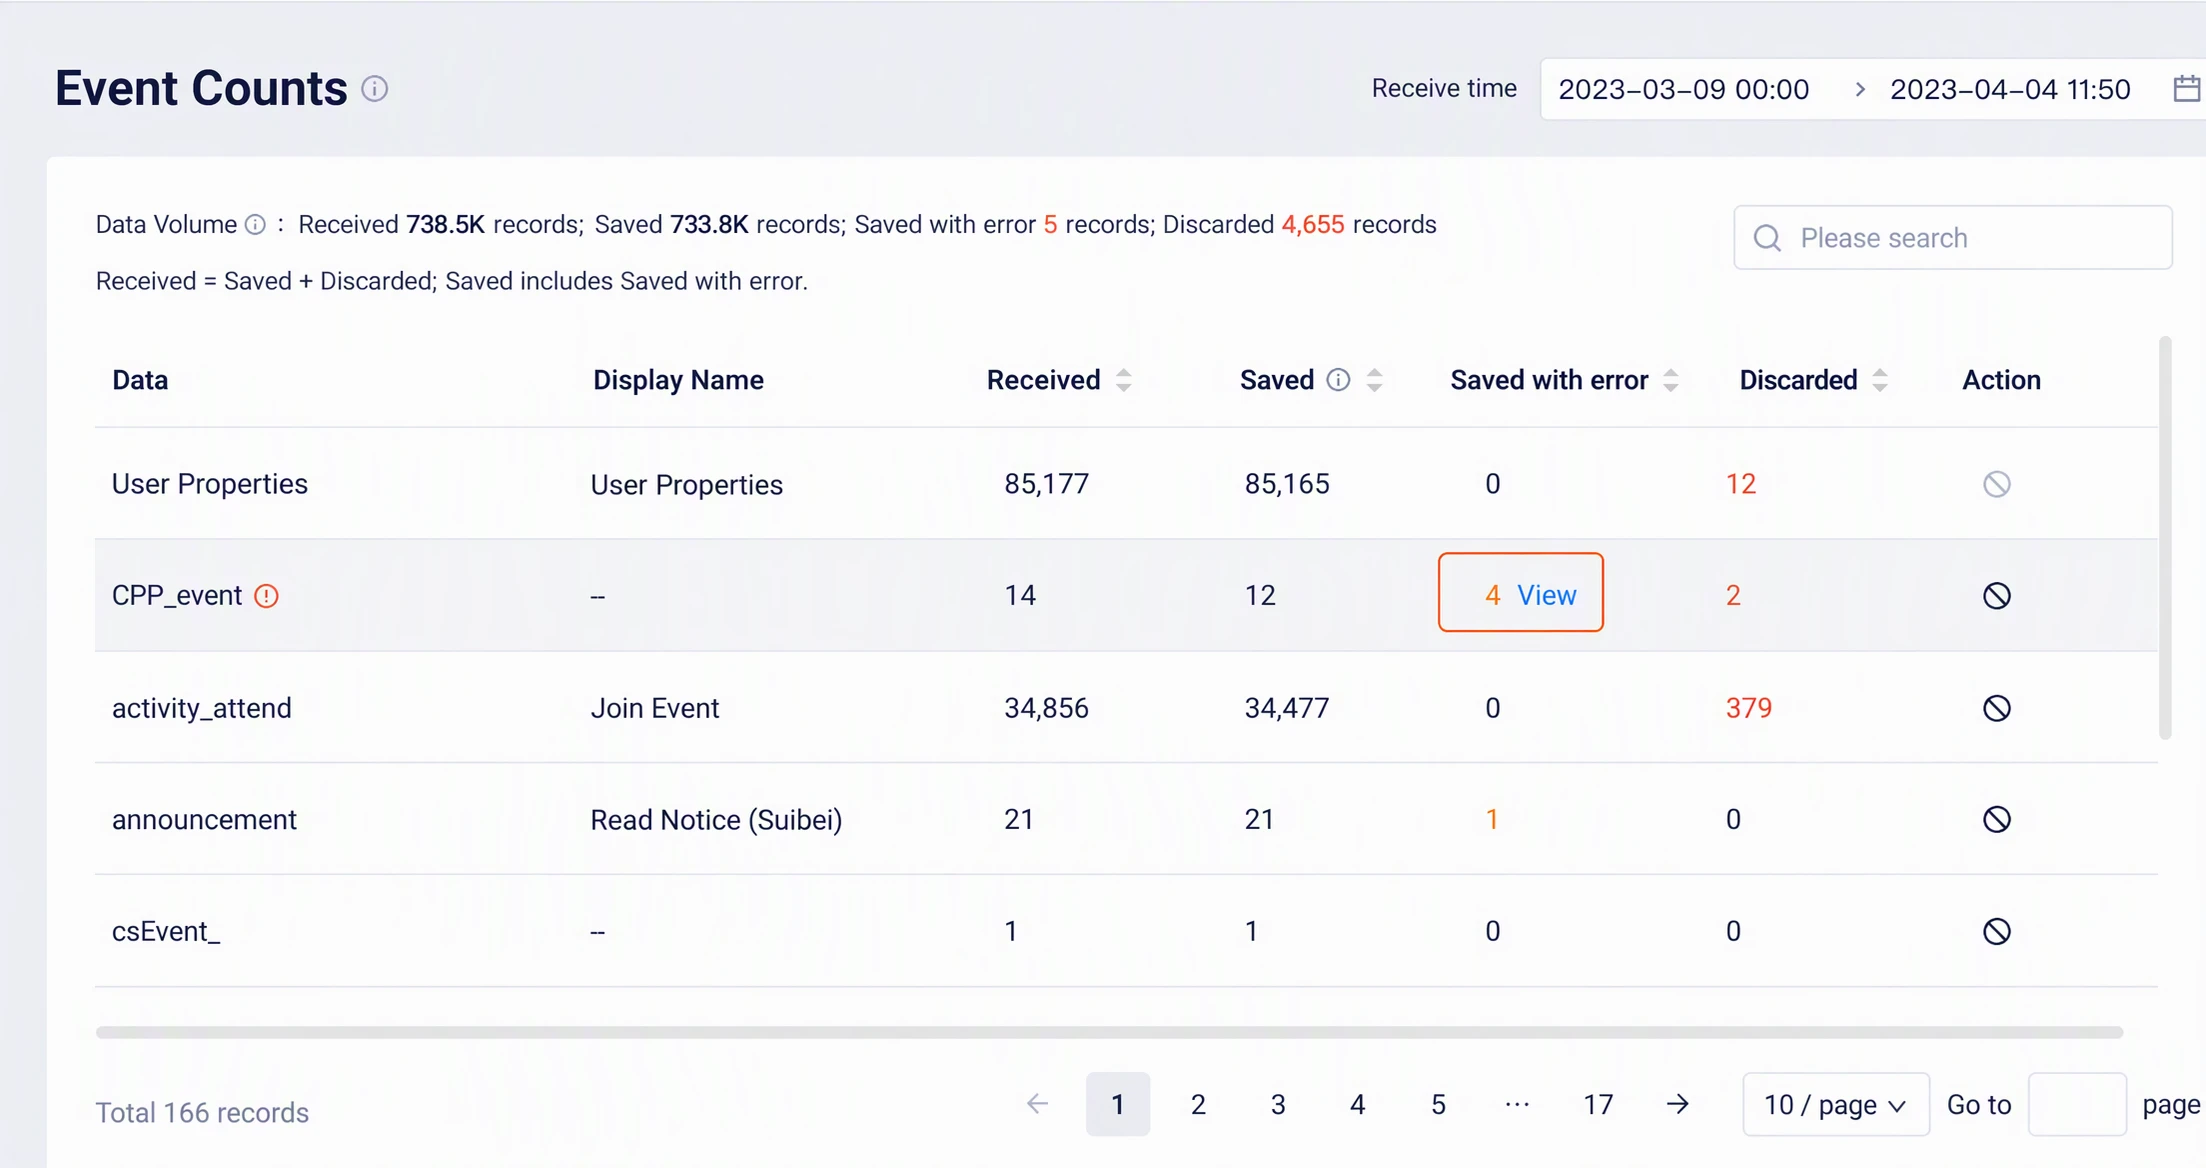Click the Go to page number box

tap(2077, 1104)
